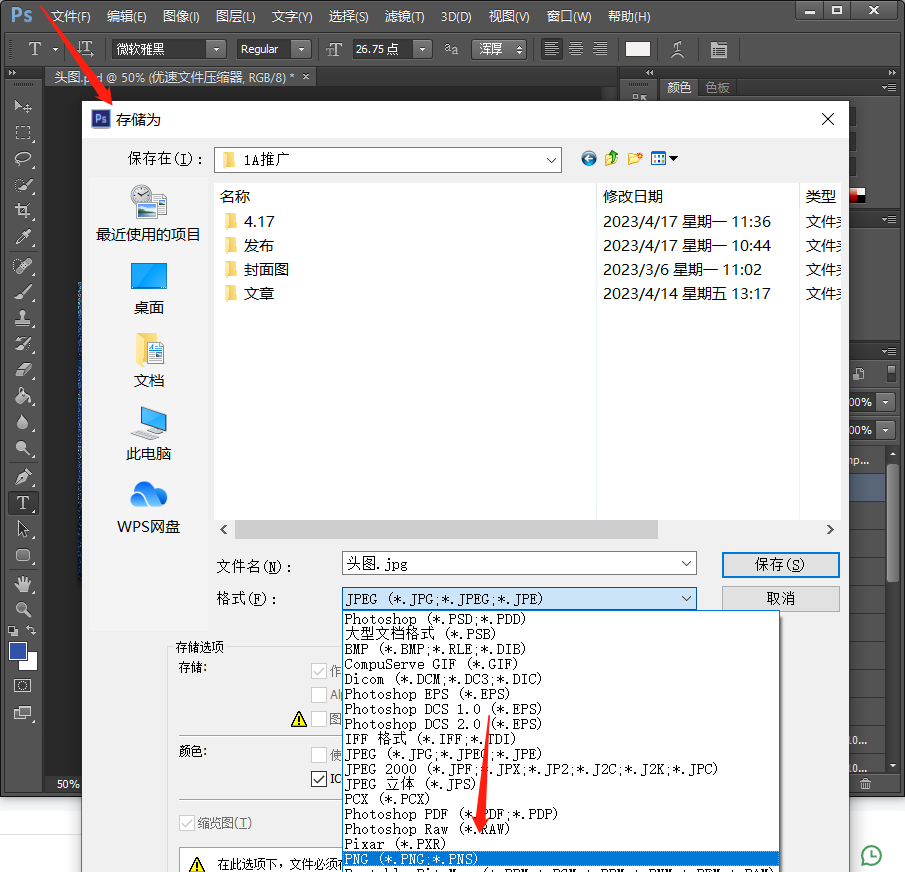Image resolution: width=905 pixels, height=872 pixels.
Task: Open the font size dropdown
Action: [x=422, y=49]
